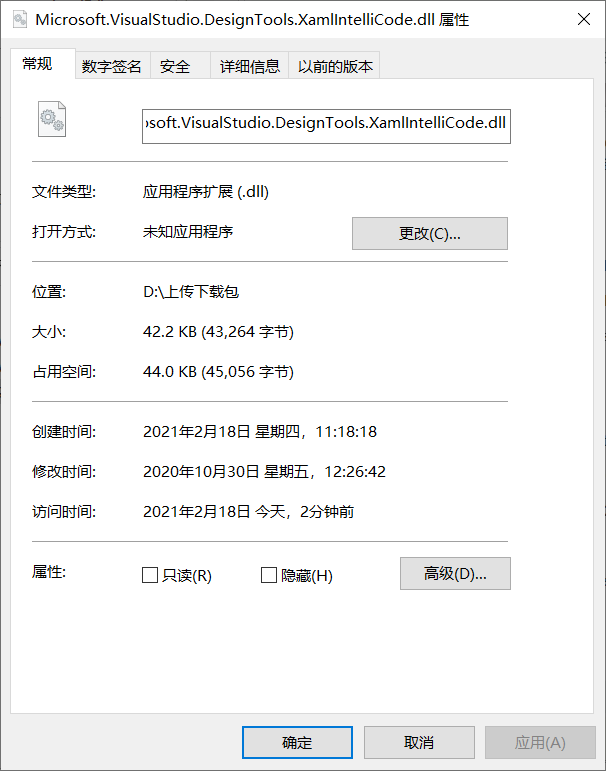Click the 占用空间: label
The width and height of the screenshot is (606, 771).
click(64, 372)
